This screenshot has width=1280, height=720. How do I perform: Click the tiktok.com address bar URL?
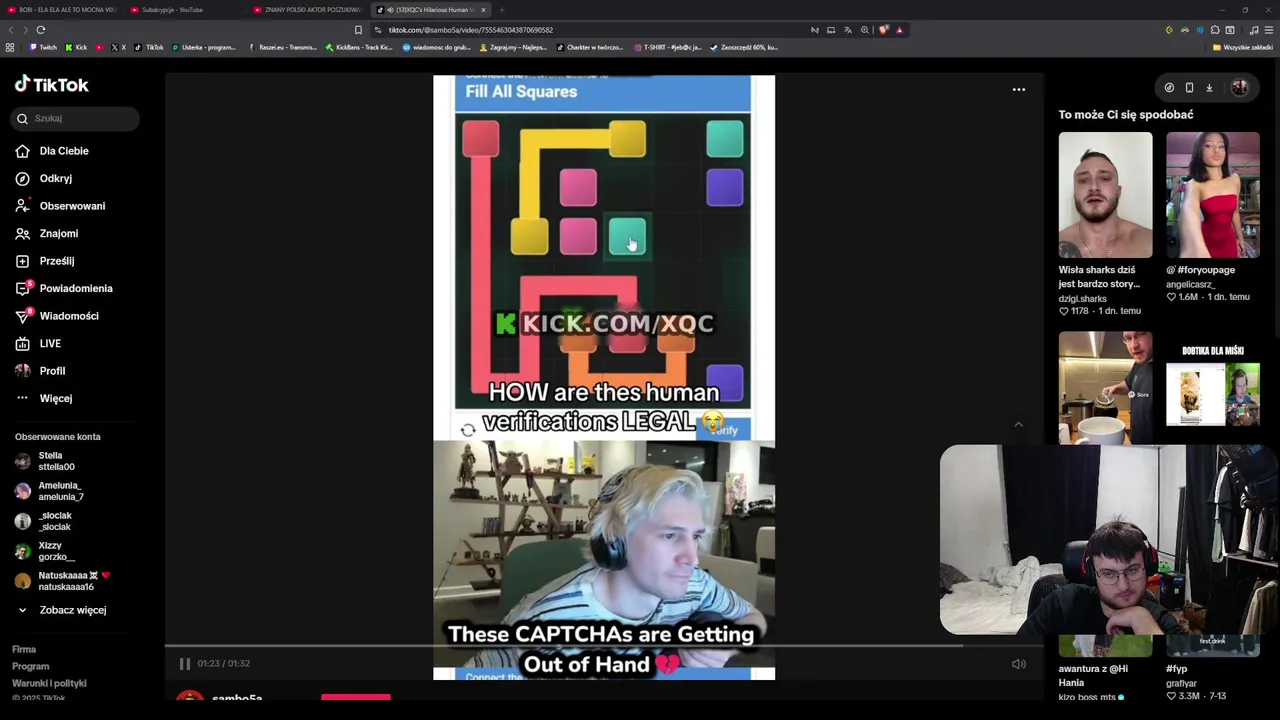click(x=471, y=30)
